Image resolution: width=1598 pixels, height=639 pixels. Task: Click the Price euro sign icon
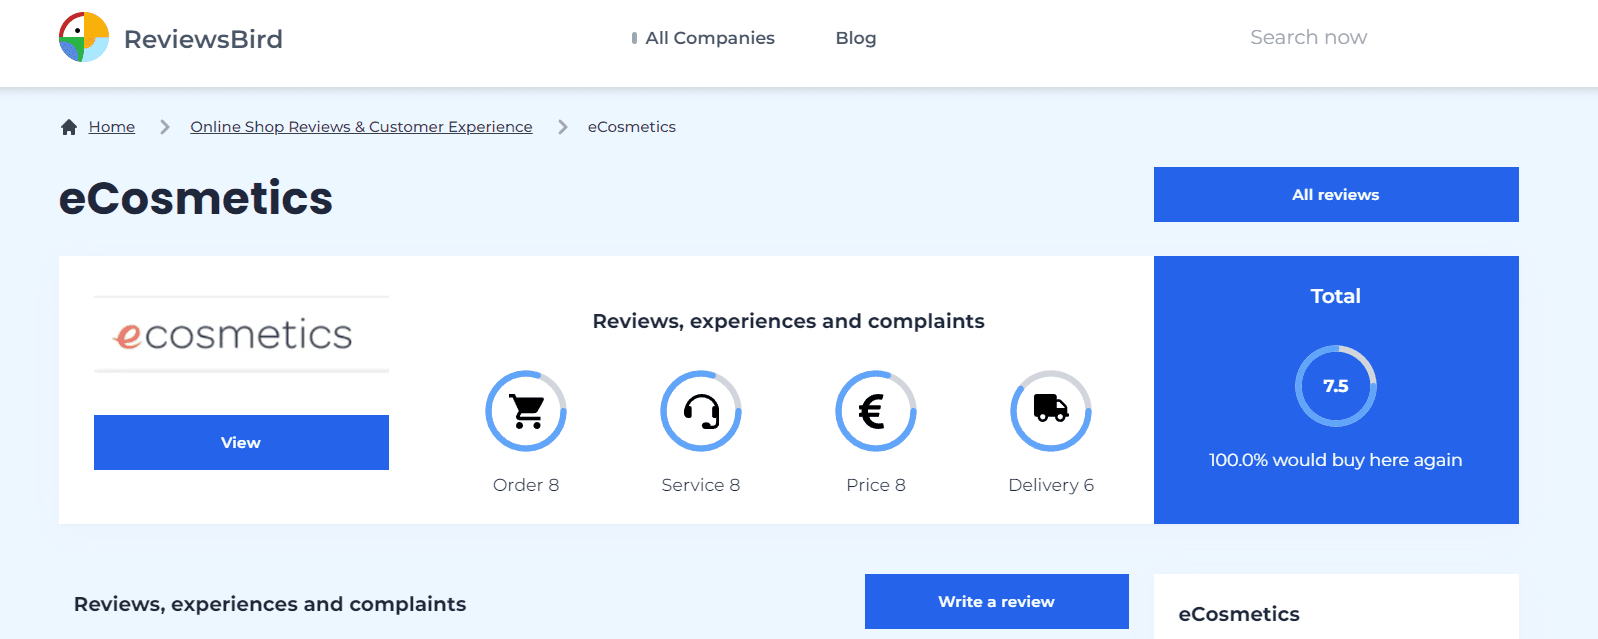click(x=875, y=411)
